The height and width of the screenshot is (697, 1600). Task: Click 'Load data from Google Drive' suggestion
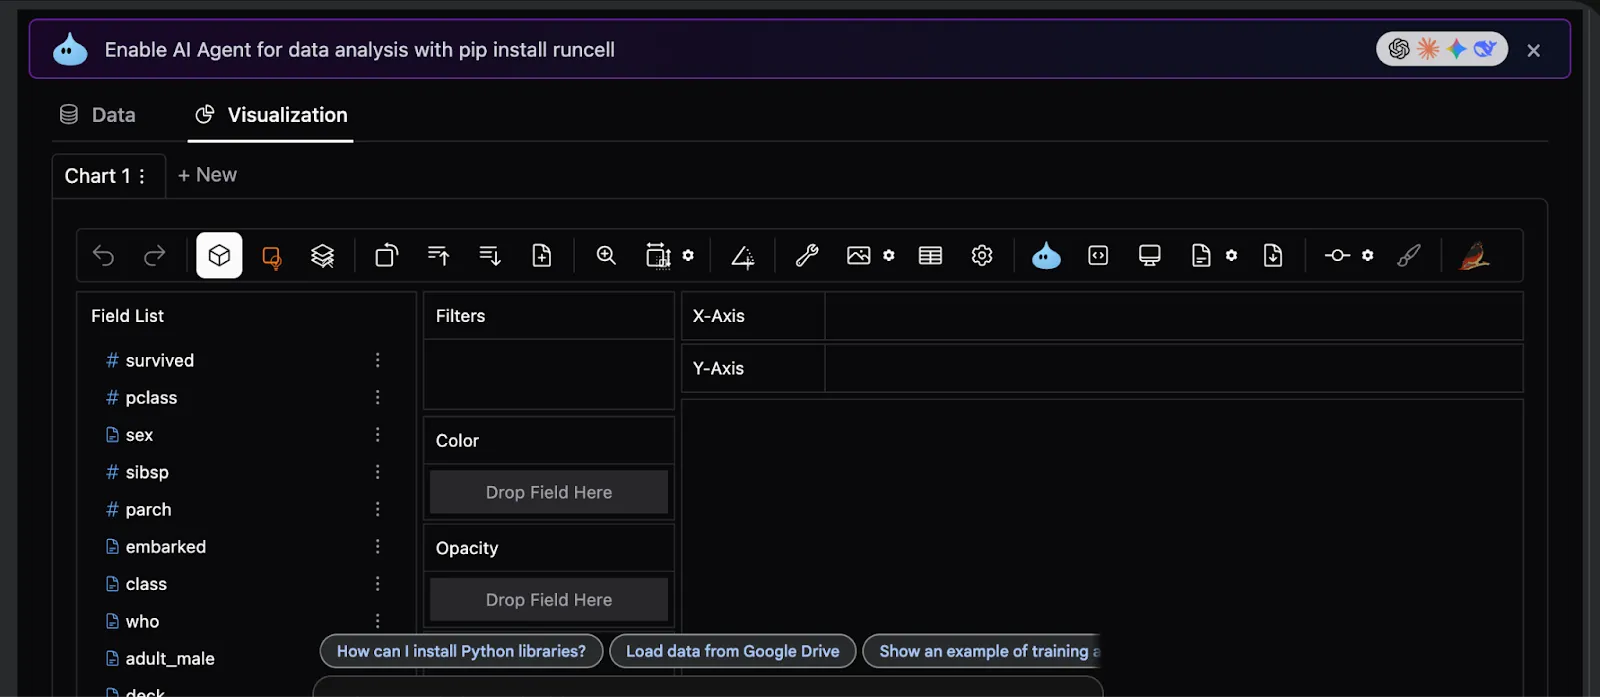click(732, 651)
